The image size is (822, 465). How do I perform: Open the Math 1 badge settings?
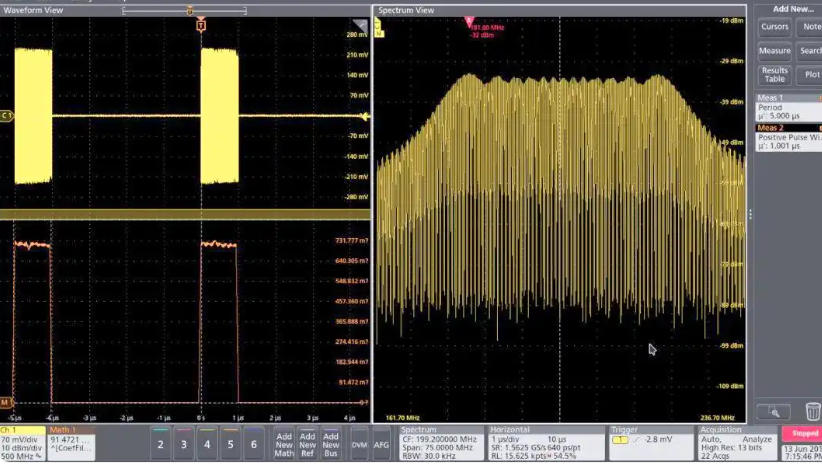point(71,443)
